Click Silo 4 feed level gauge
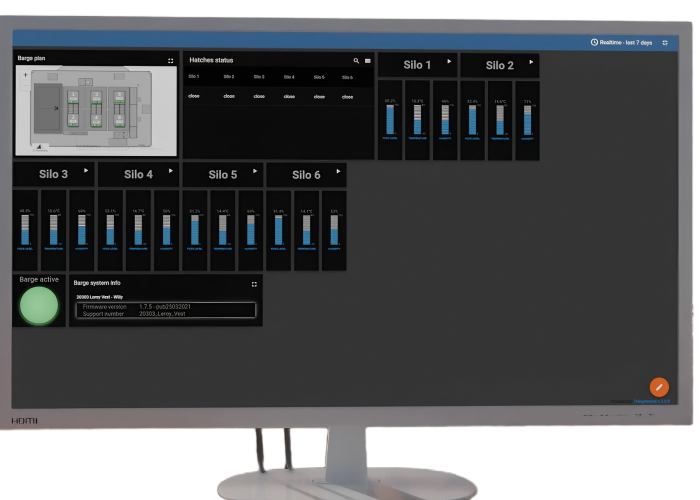Image resolution: width=700 pixels, height=500 pixels. click(110, 230)
